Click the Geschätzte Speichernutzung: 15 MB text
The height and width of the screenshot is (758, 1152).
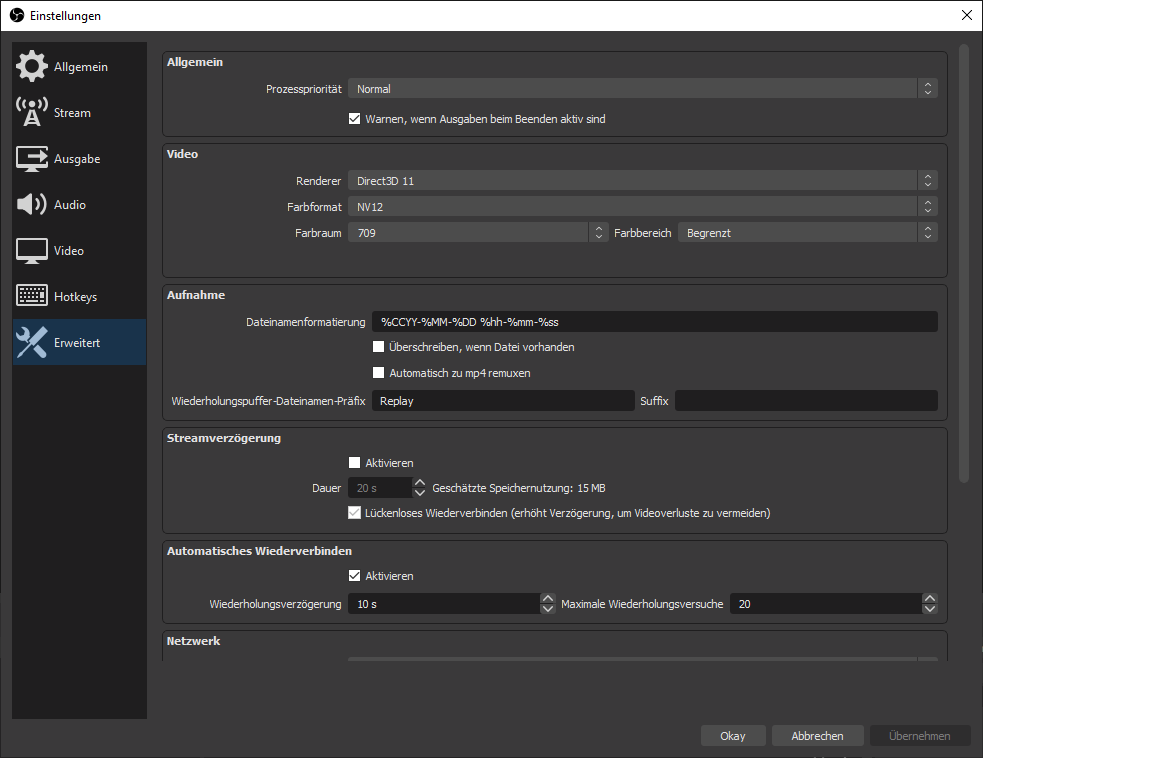click(519, 488)
